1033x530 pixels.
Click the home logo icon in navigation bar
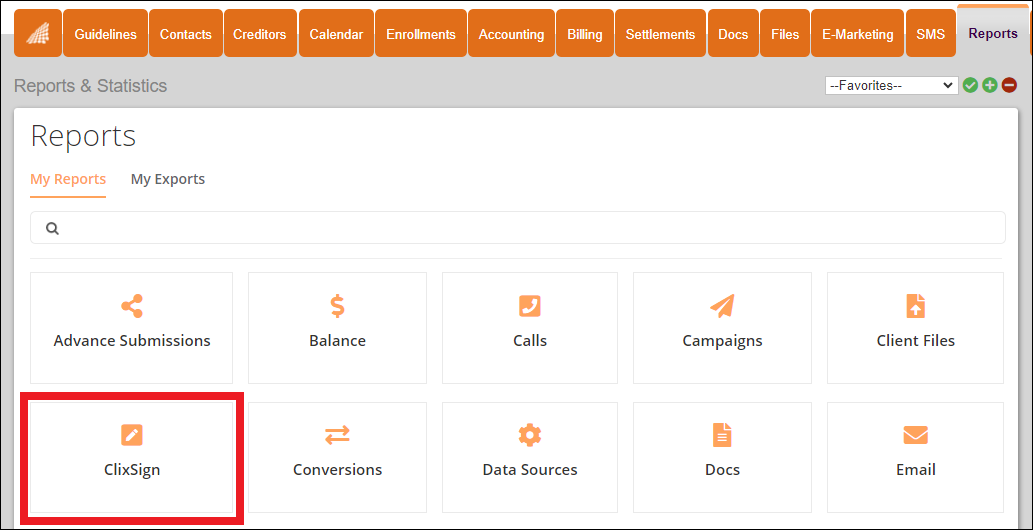tap(38, 34)
